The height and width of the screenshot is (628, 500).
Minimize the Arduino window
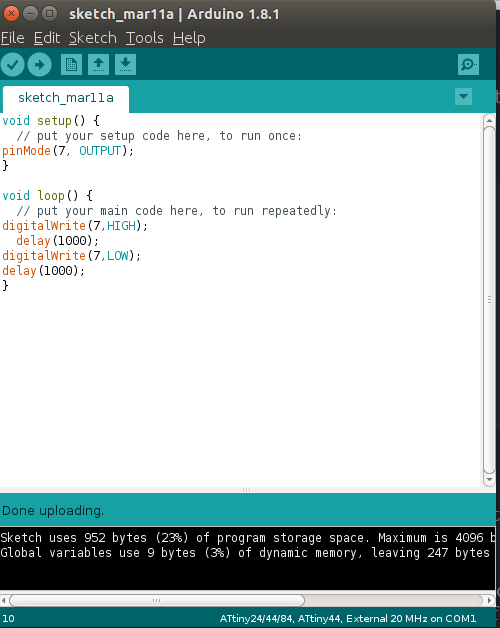tap(30, 14)
